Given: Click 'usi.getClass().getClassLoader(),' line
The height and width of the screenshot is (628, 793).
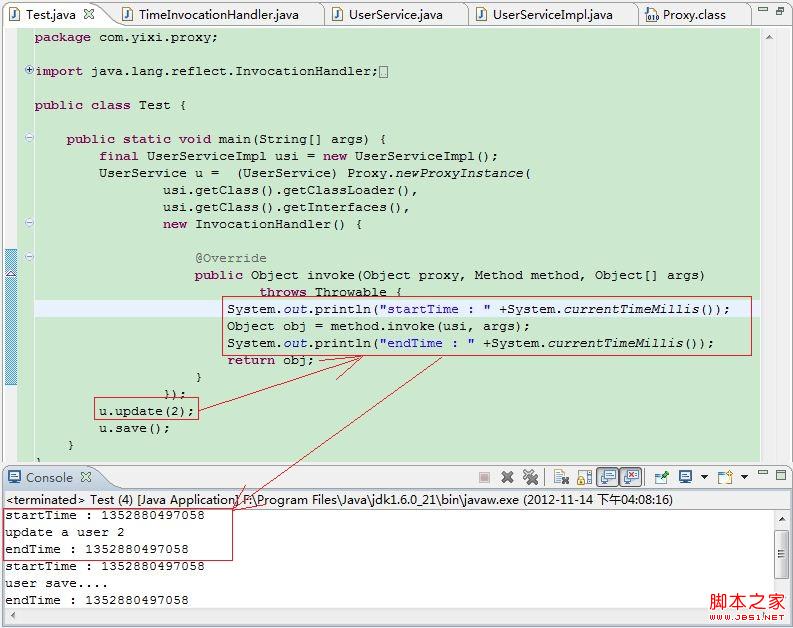Looking at the screenshot, I should (x=290, y=190).
